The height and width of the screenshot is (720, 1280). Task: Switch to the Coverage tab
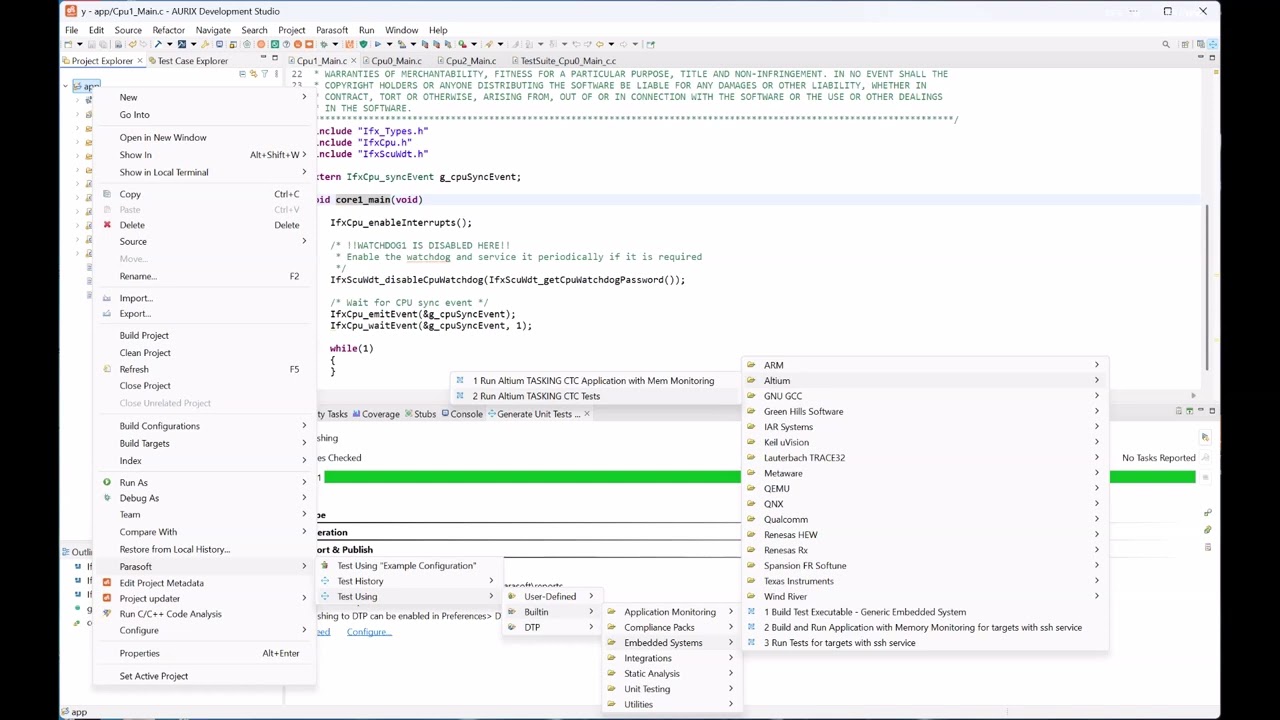click(x=375, y=414)
